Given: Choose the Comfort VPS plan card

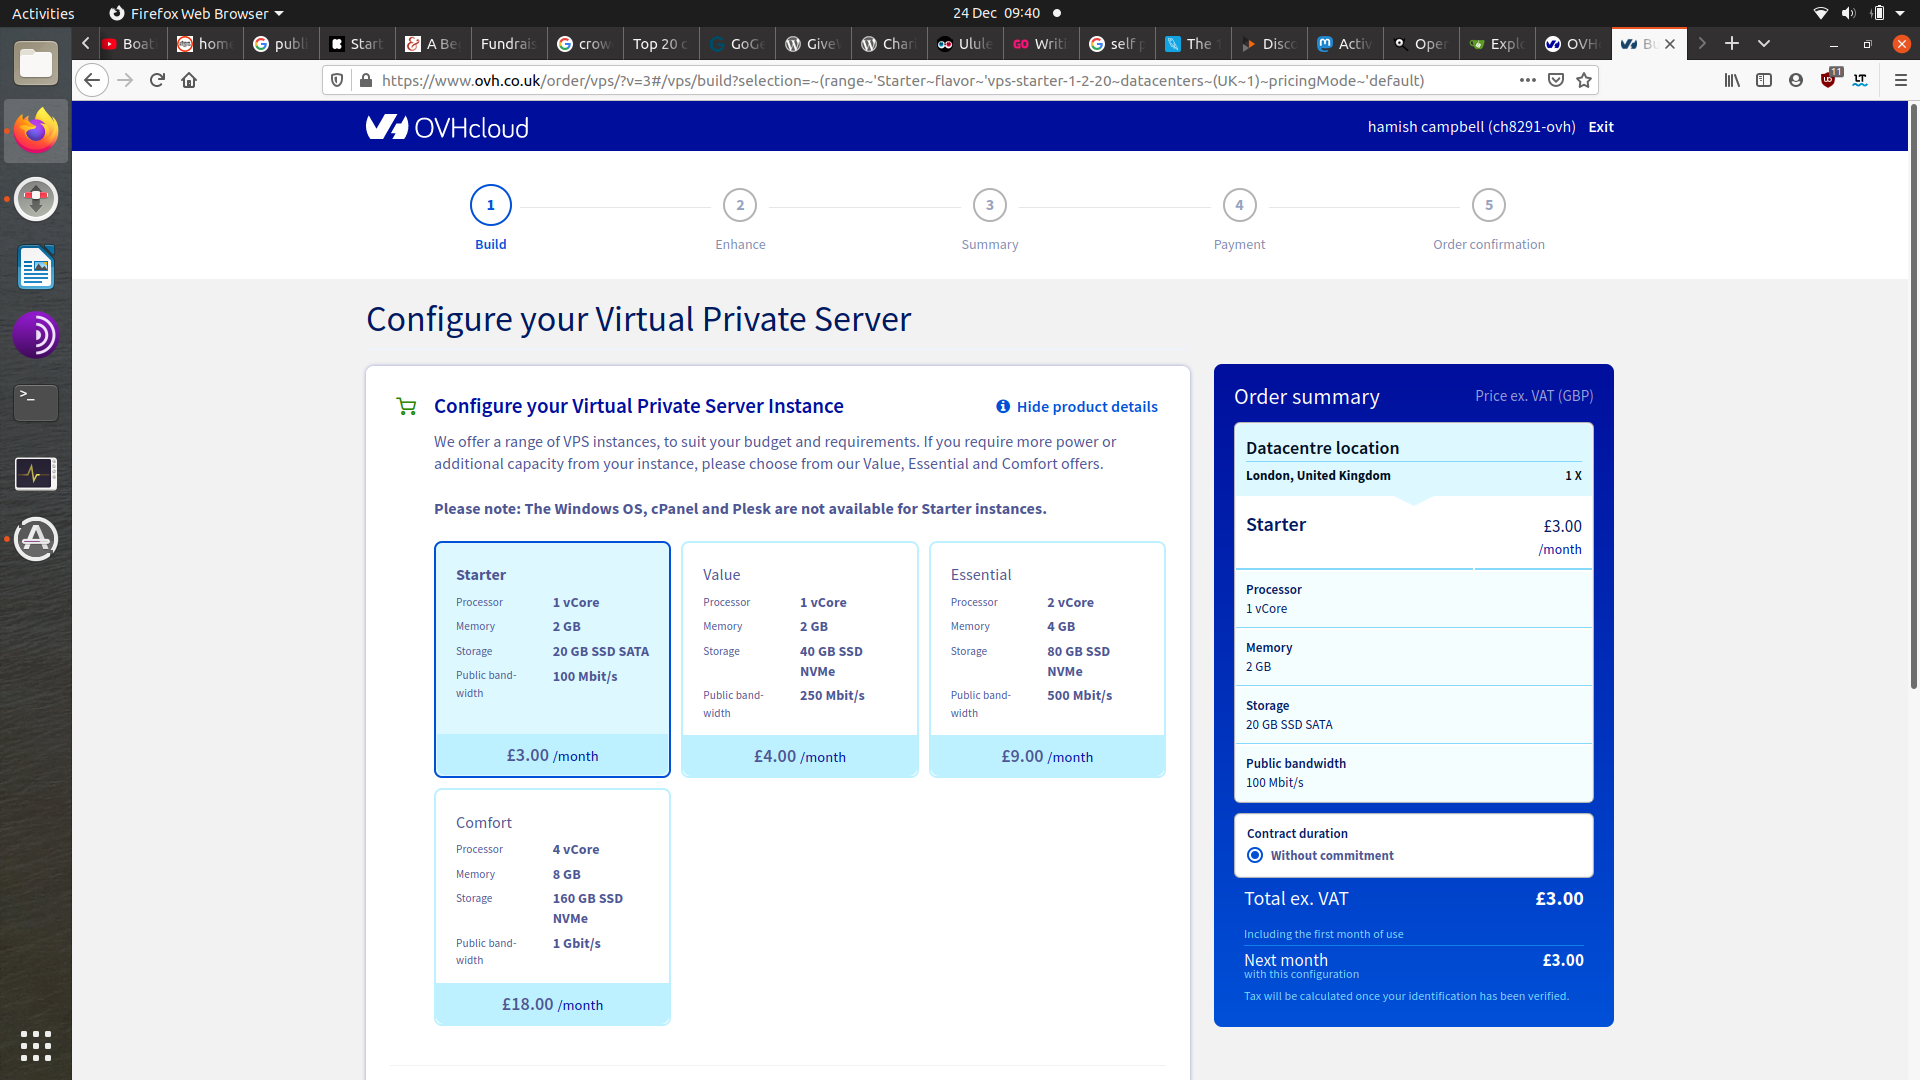Looking at the screenshot, I should pyautogui.click(x=552, y=905).
